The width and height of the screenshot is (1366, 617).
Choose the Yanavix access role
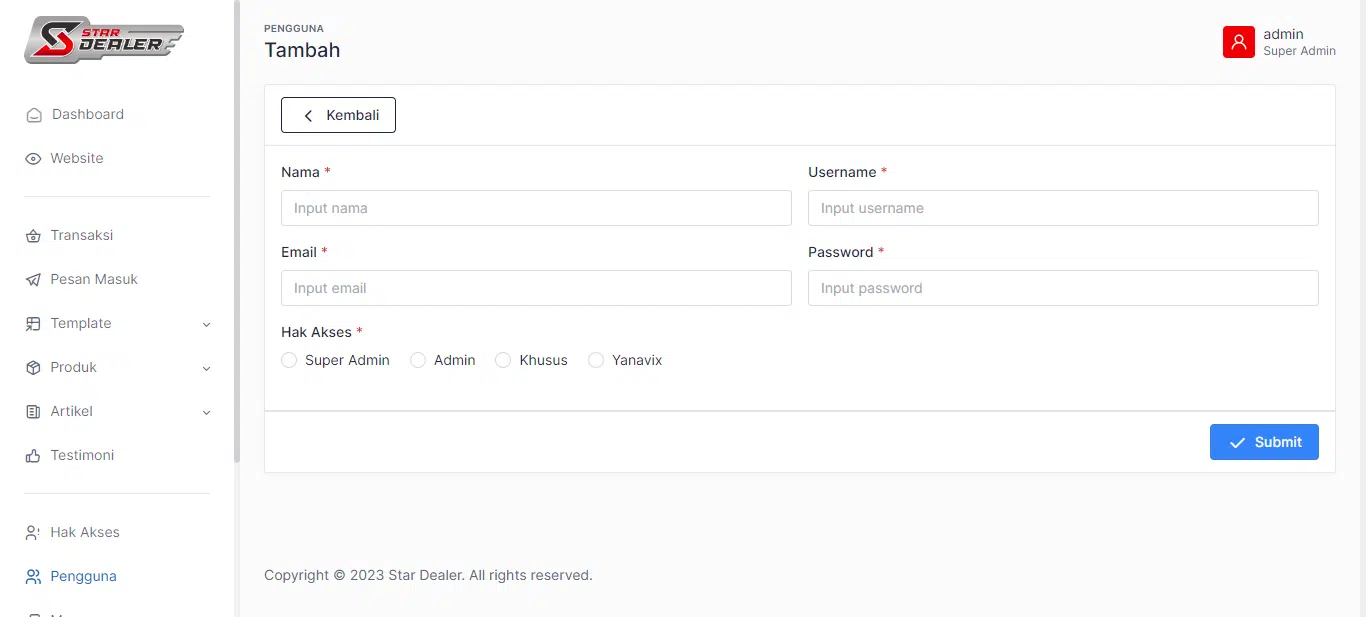pos(596,360)
